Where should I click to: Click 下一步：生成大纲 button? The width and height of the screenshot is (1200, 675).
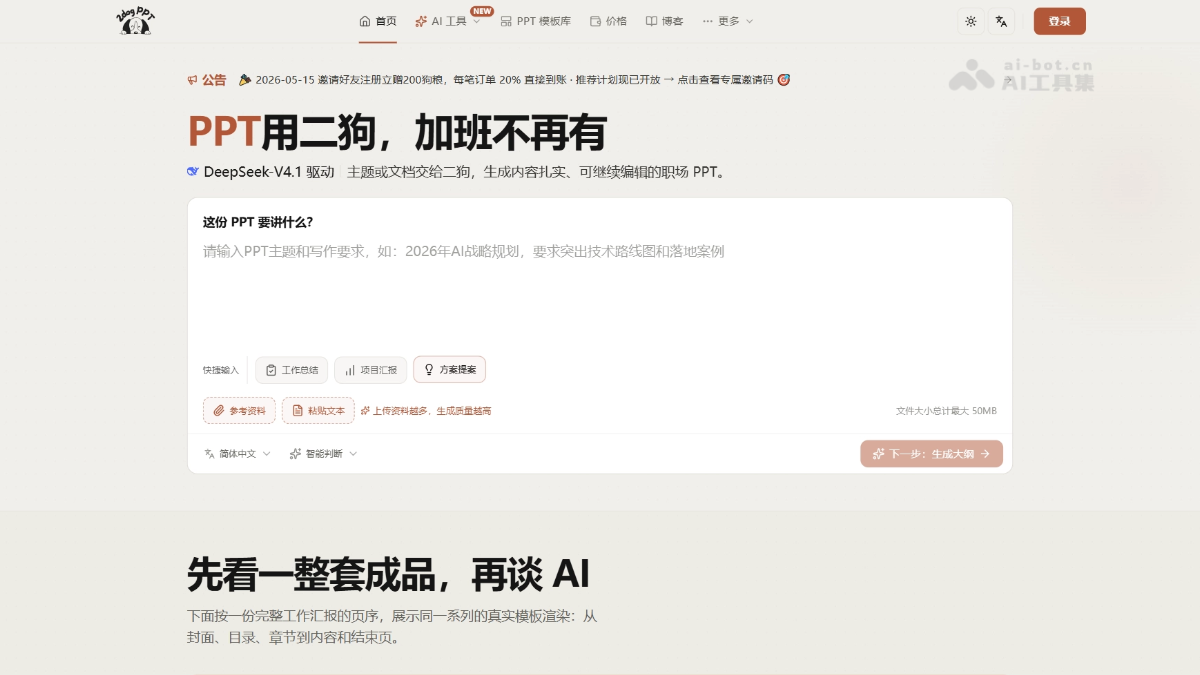(x=931, y=454)
